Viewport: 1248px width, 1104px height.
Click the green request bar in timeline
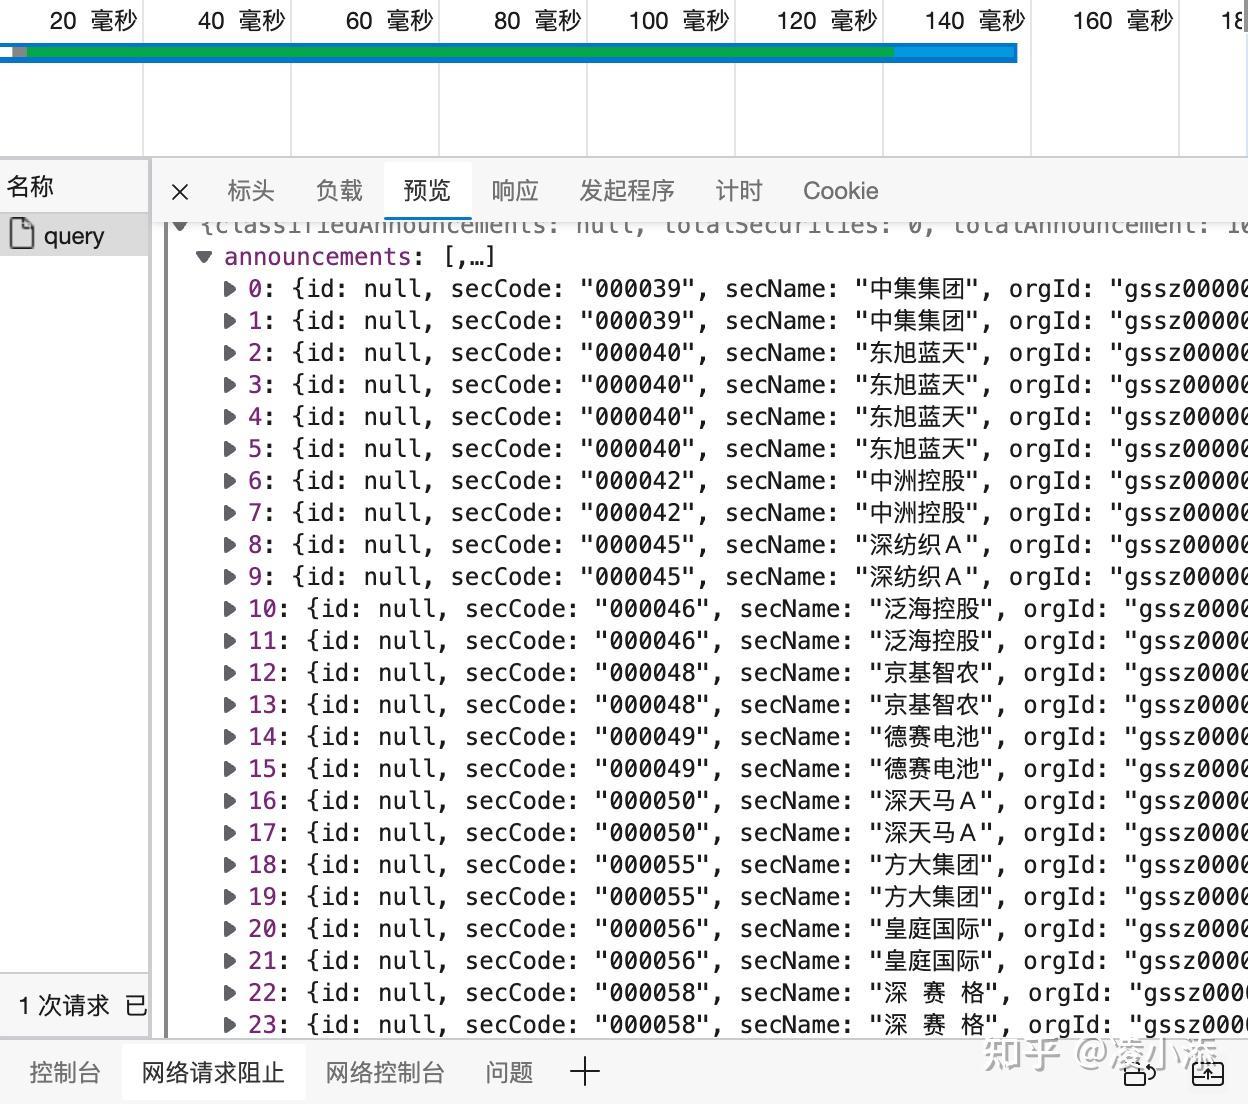tap(460, 52)
